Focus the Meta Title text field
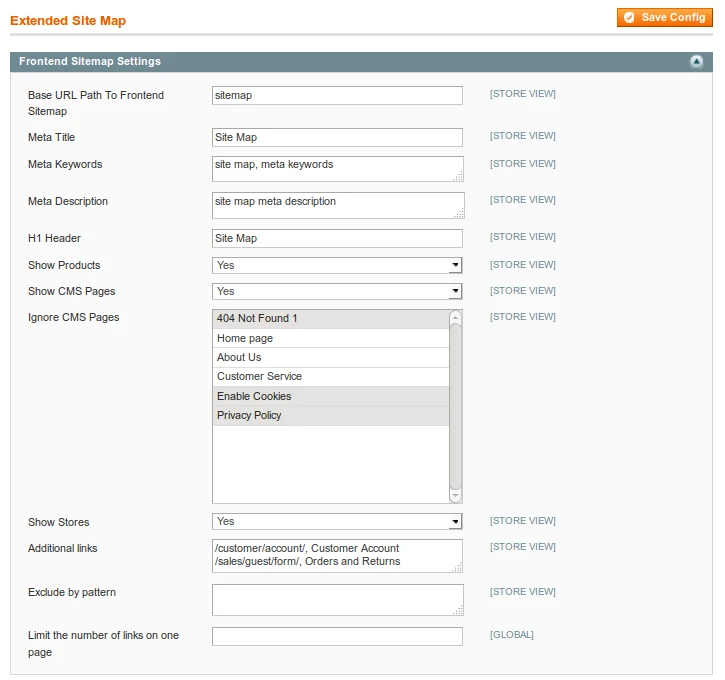This screenshot has width=725, height=680. click(337, 137)
